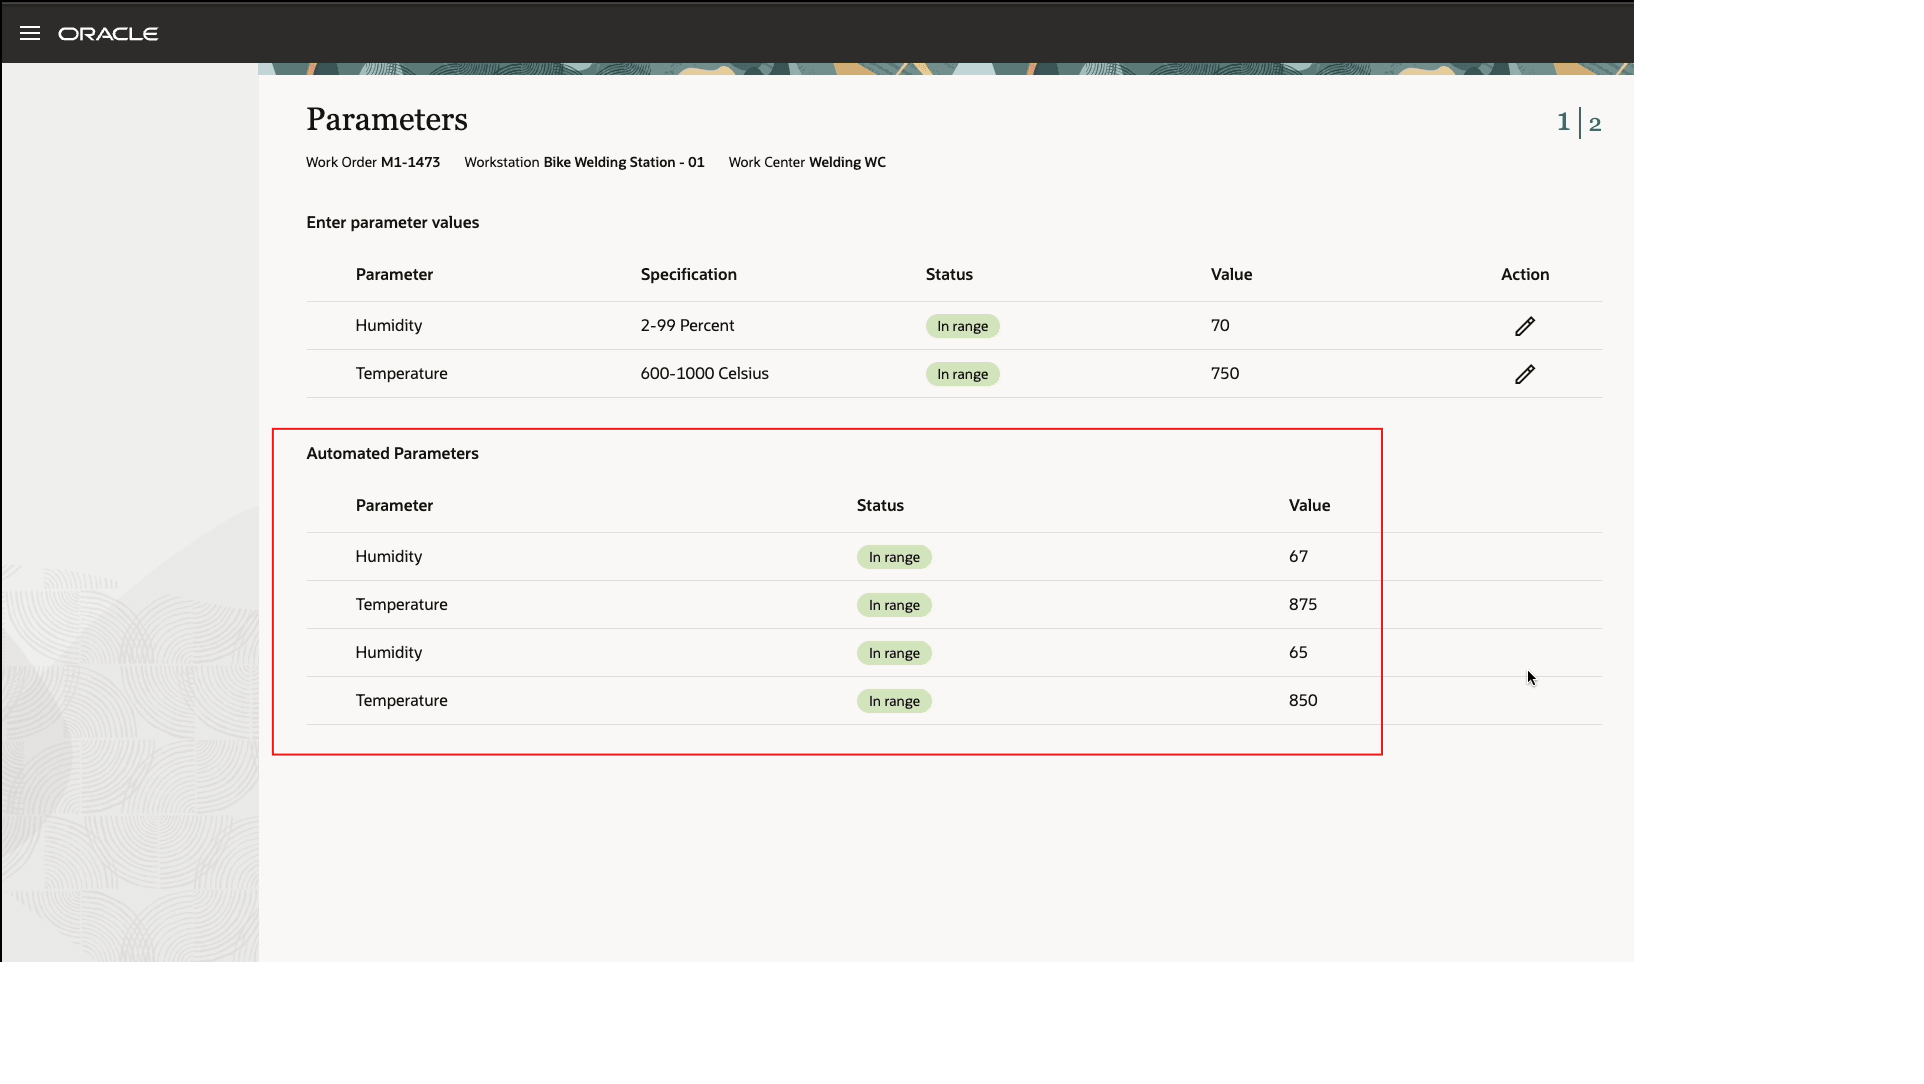Click the In range badge for automated Temperature 850
The image size is (1924, 1084).
[893, 700]
